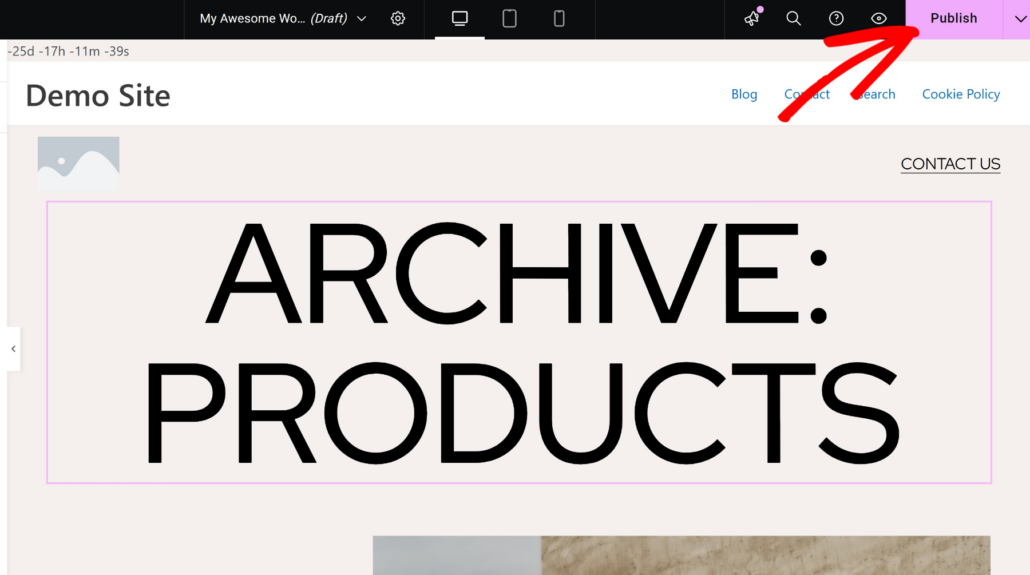Open the My Awesome Wo... (Draft) dropdown
Screen dimensions: 1030x575
[x=283, y=19]
